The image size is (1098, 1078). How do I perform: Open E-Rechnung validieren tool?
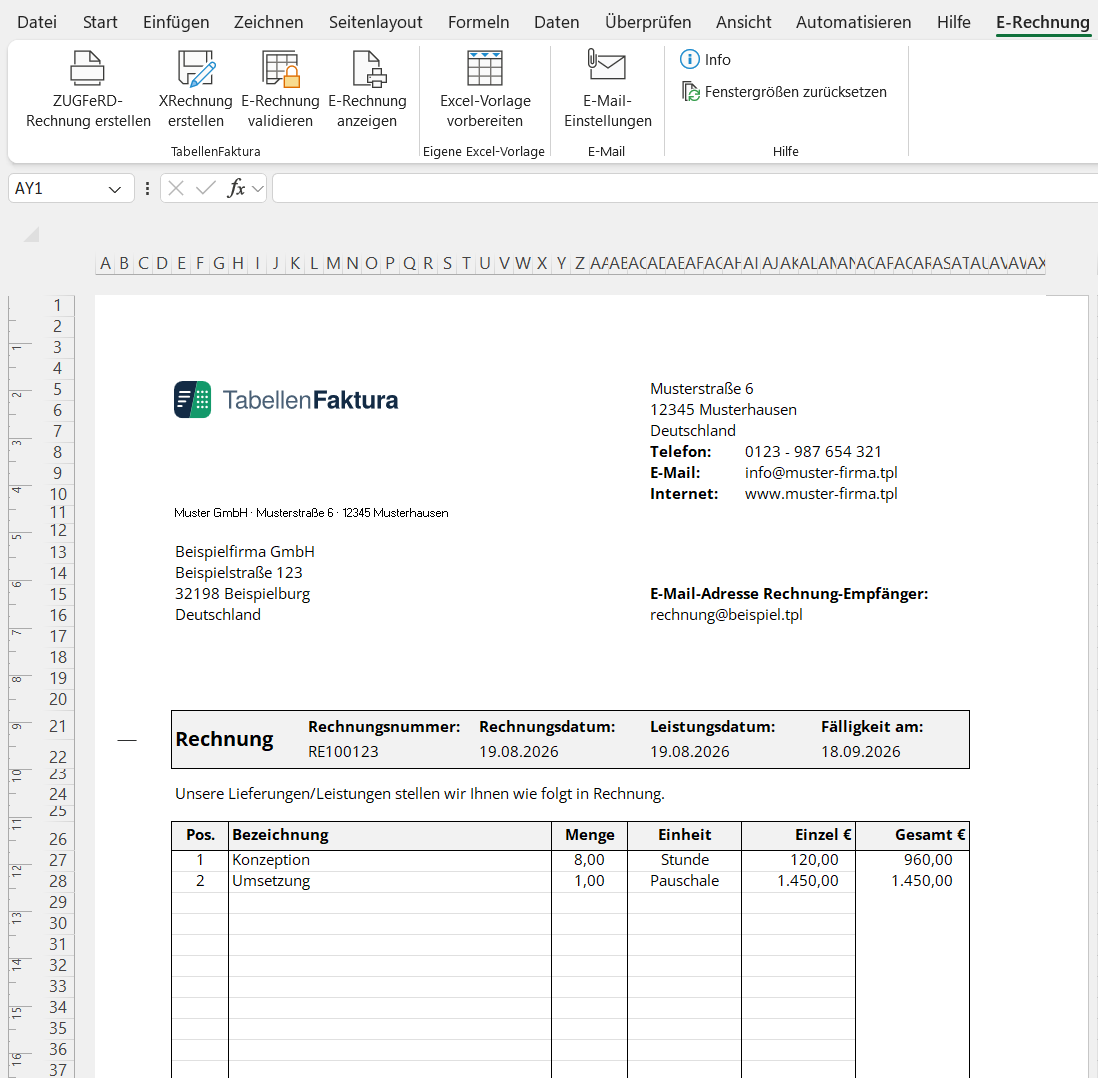pos(280,90)
